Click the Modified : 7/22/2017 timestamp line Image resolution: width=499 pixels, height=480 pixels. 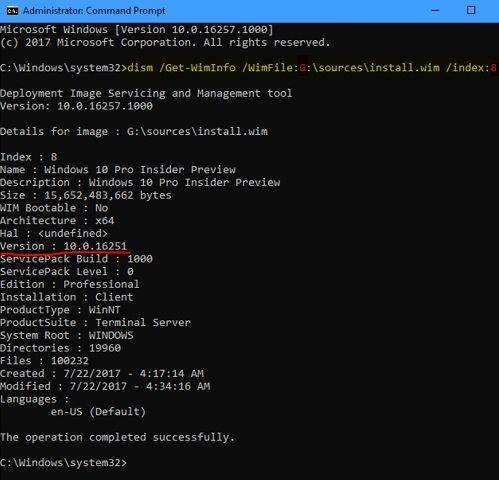105,386
